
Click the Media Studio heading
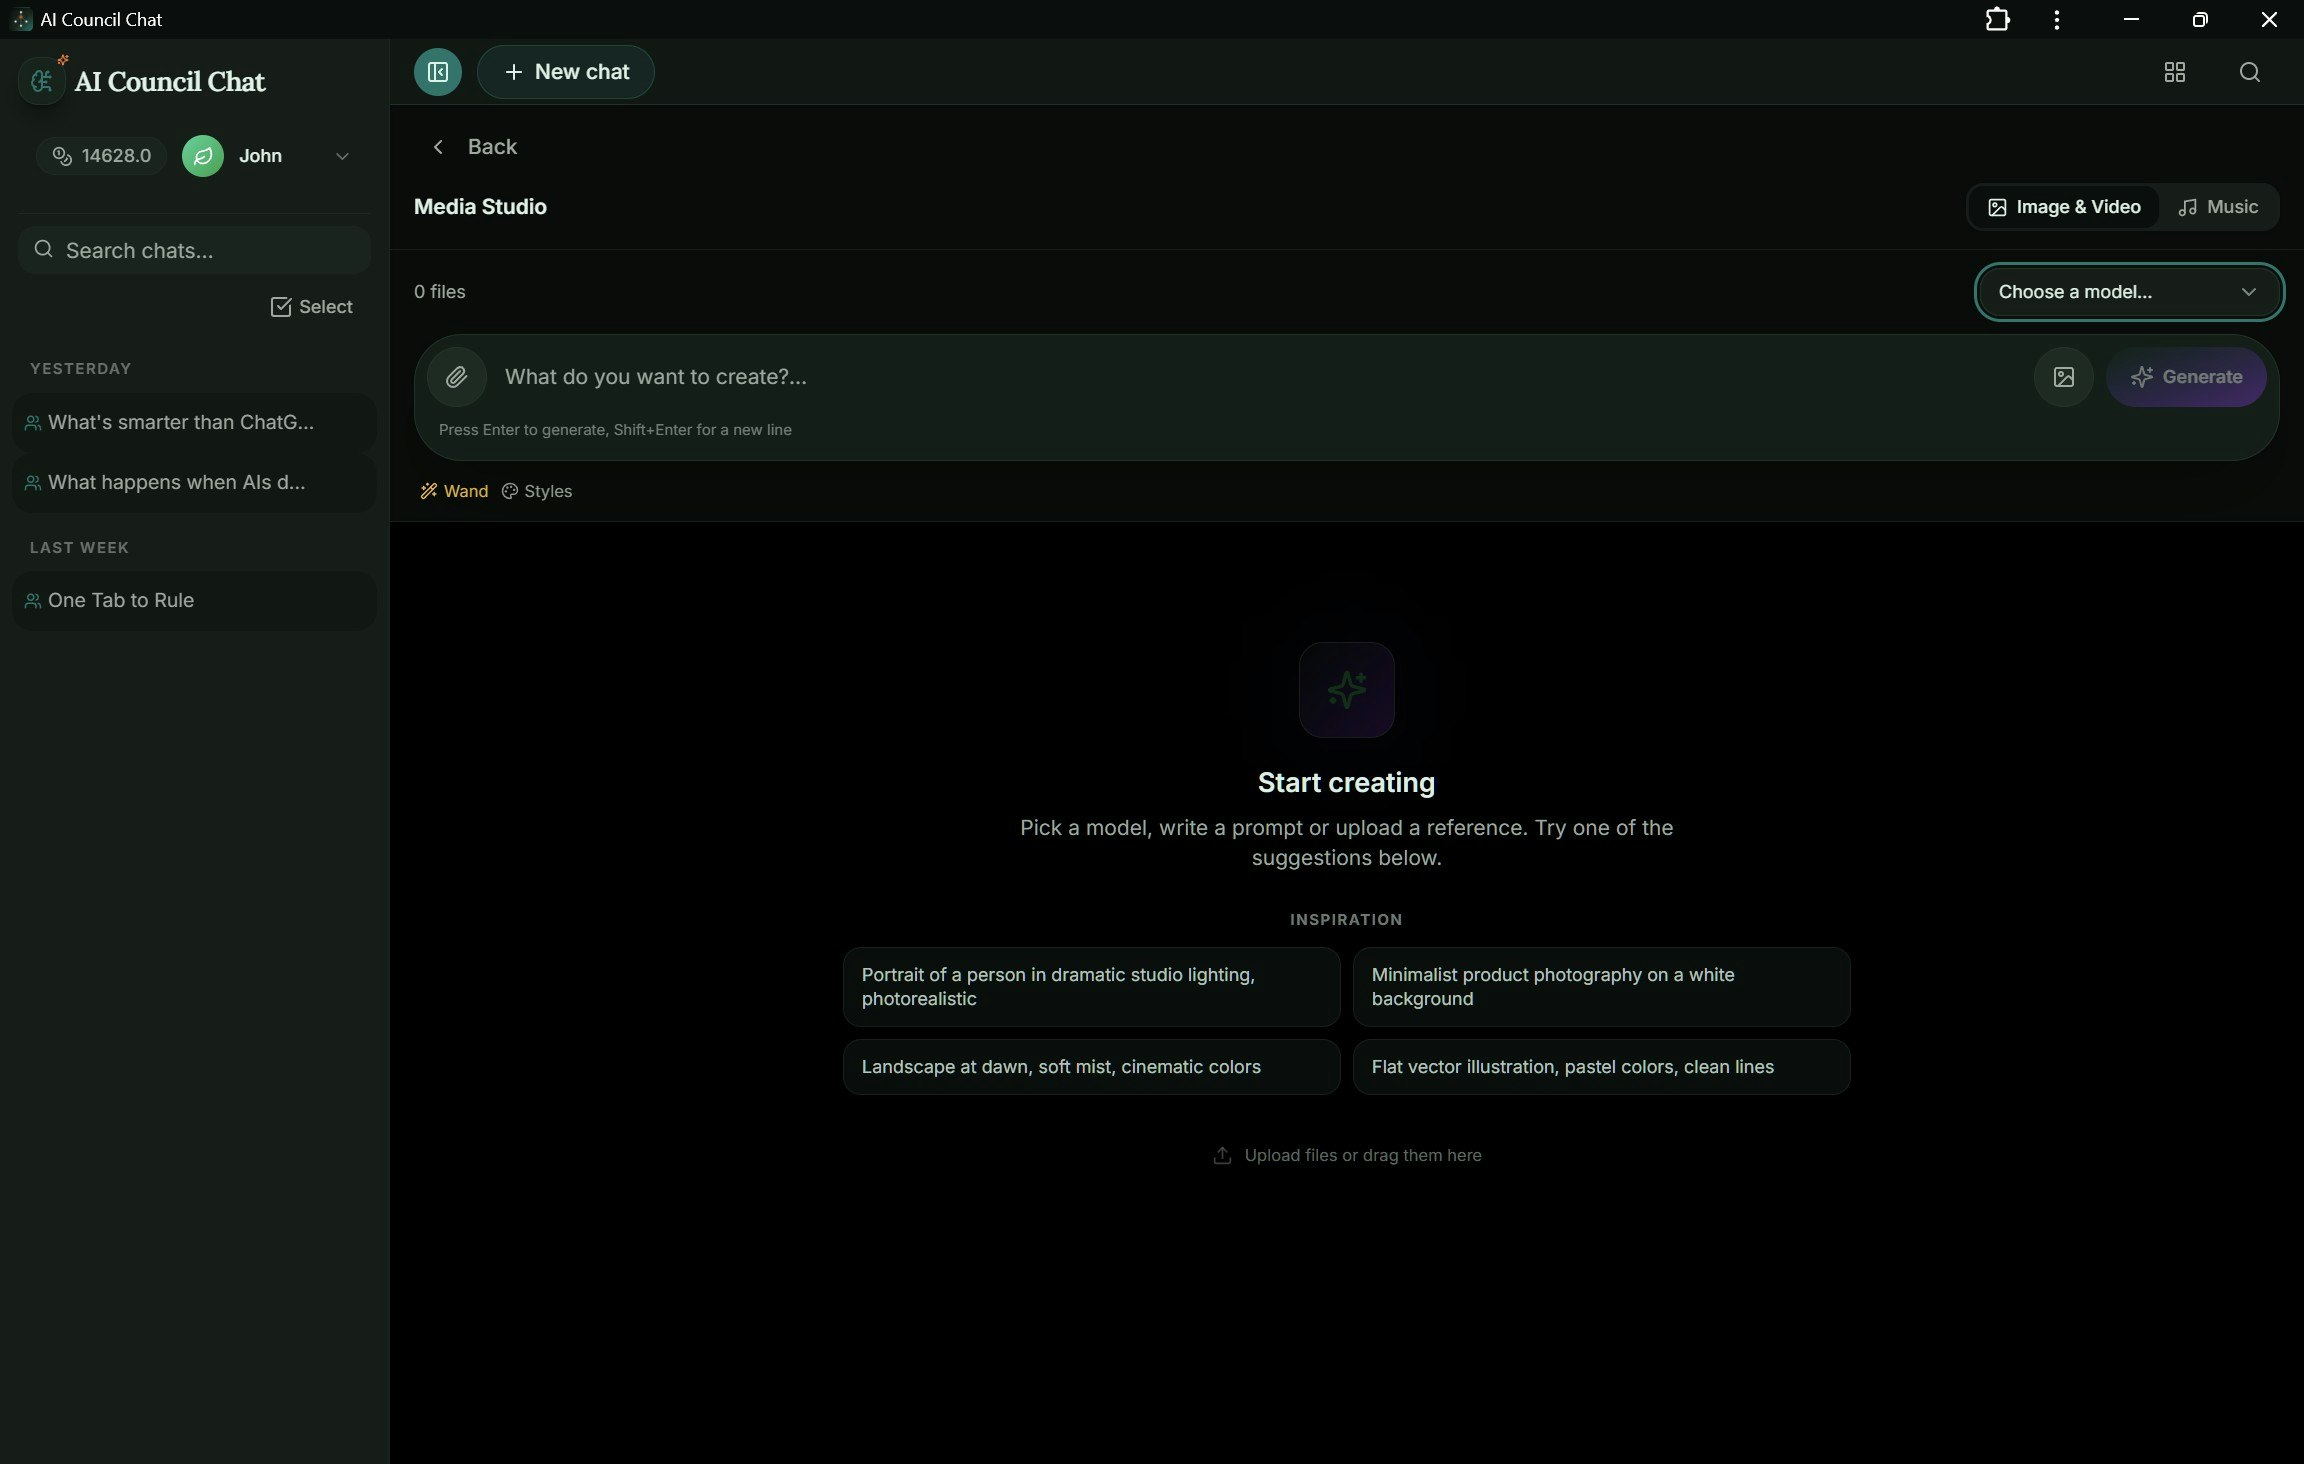[480, 207]
